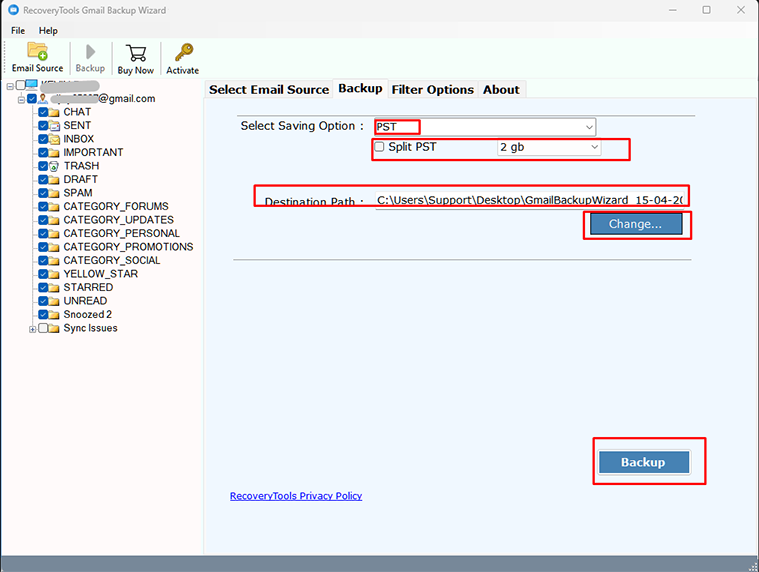Select the STARRED folder label
The height and width of the screenshot is (572, 759).
[88, 288]
